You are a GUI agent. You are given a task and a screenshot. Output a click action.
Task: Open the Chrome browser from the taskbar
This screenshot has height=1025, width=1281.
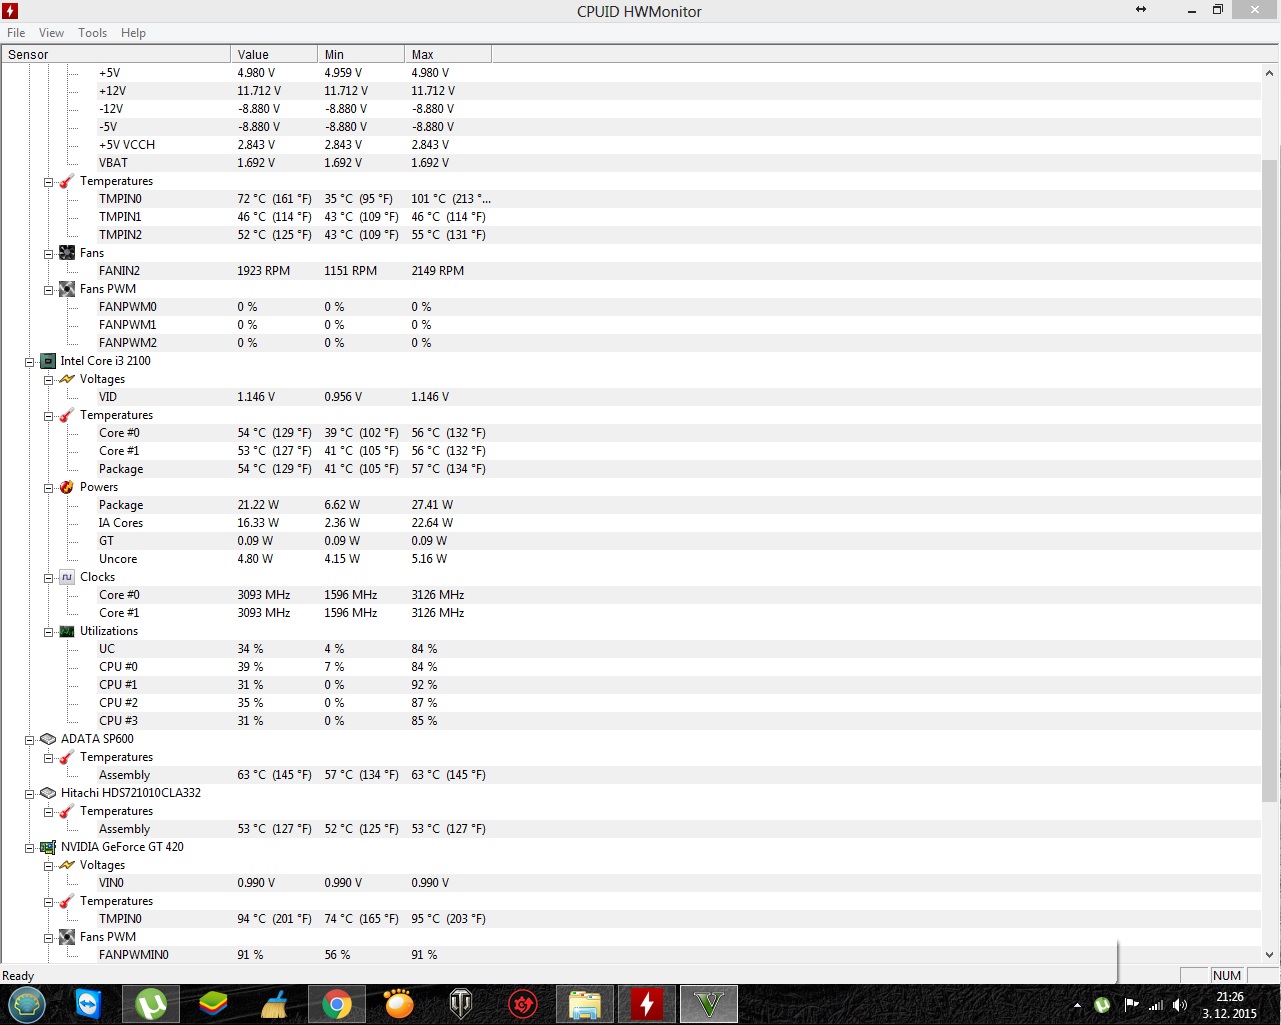[x=337, y=1004]
